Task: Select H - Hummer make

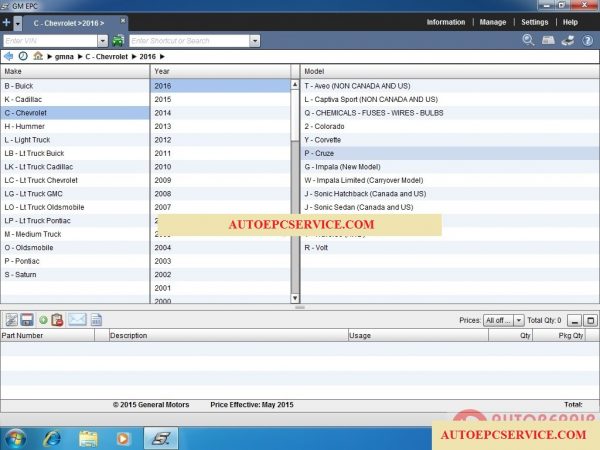Action: point(75,126)
